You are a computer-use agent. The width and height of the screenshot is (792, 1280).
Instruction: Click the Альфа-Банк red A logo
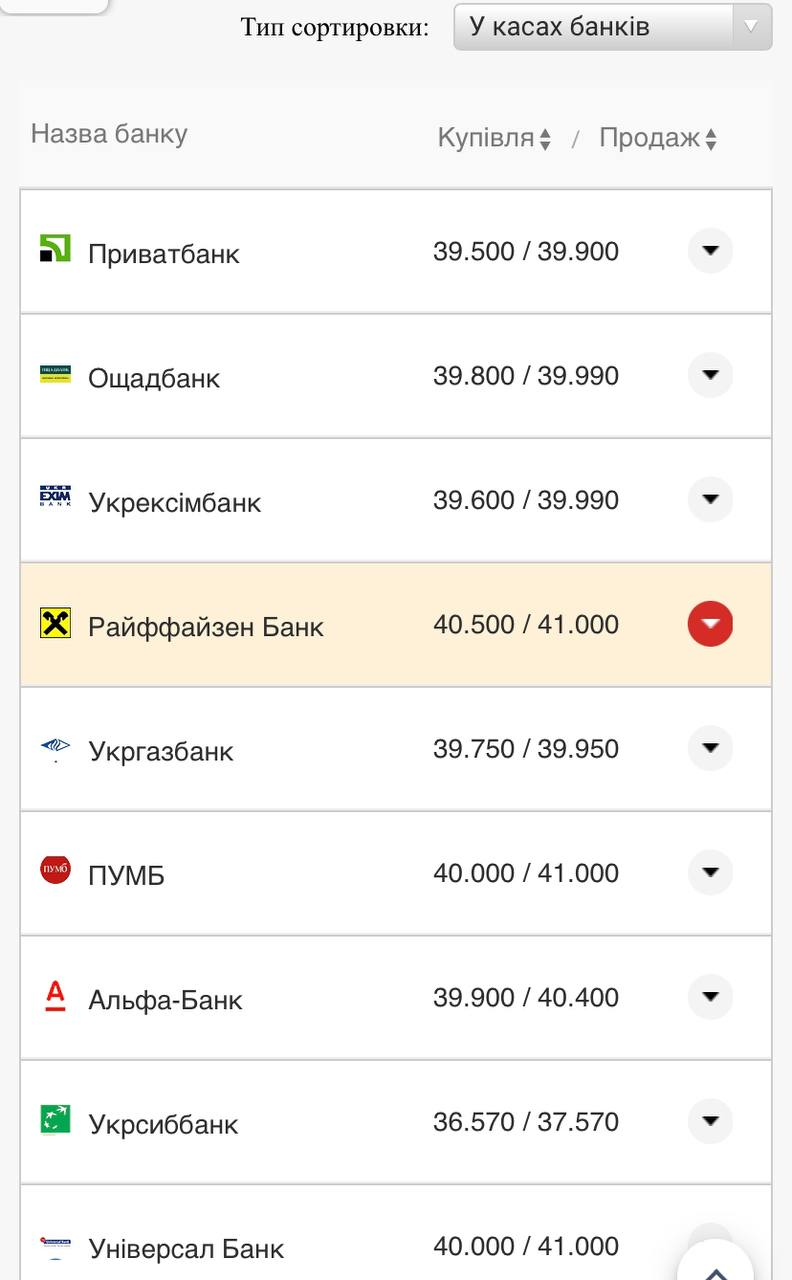tap(55, 996)
